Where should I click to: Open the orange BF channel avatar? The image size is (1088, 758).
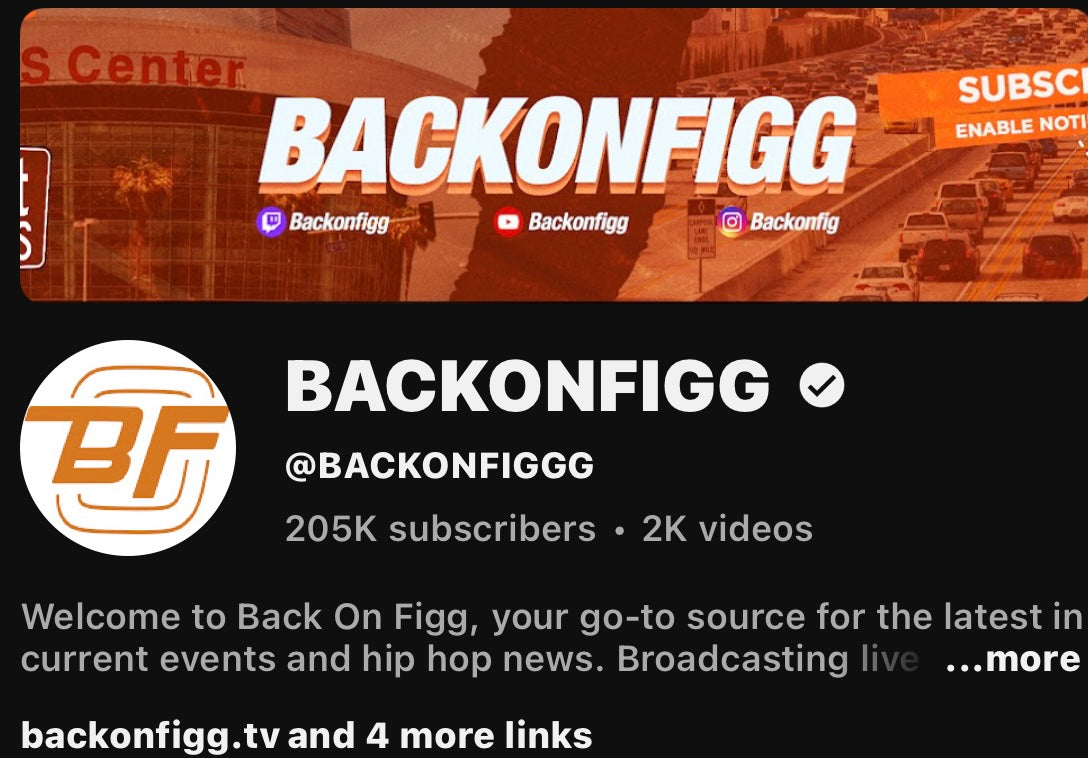[128, 448]
